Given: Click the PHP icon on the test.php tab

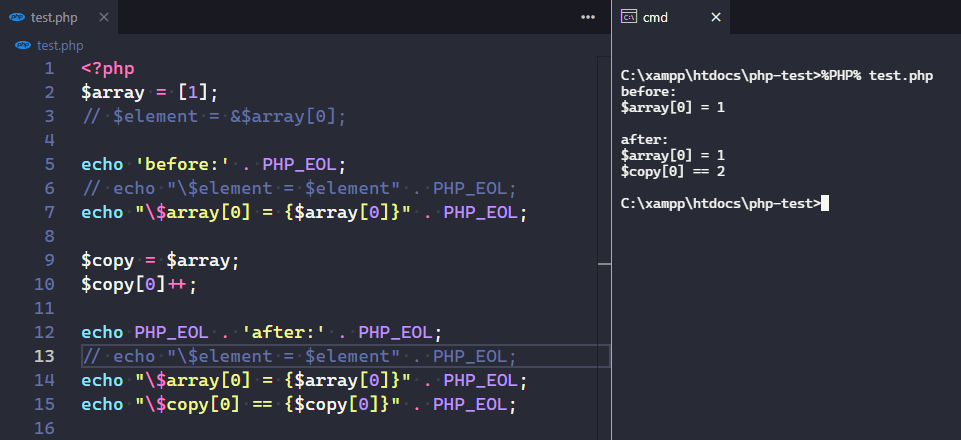Looking at the screenshot, I should (18, 17).
